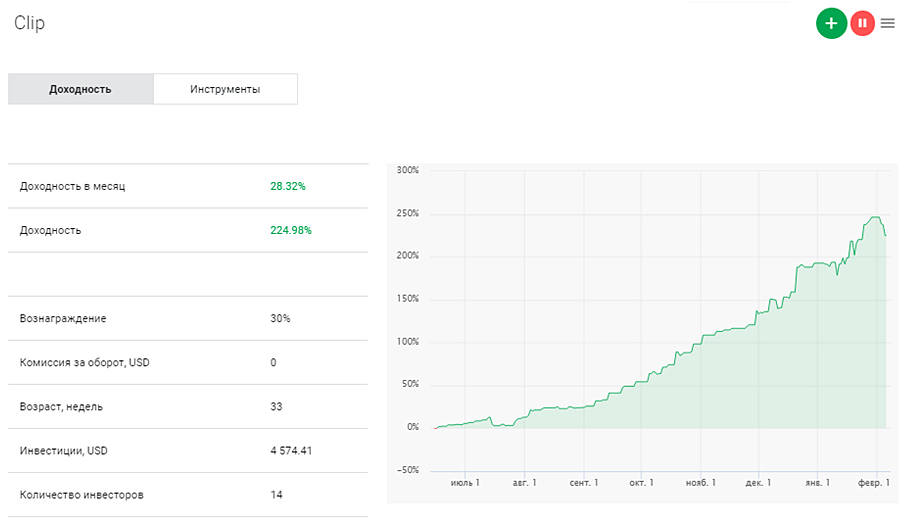Click the 300% label on chart axis
919x519 pixels.
407,170
